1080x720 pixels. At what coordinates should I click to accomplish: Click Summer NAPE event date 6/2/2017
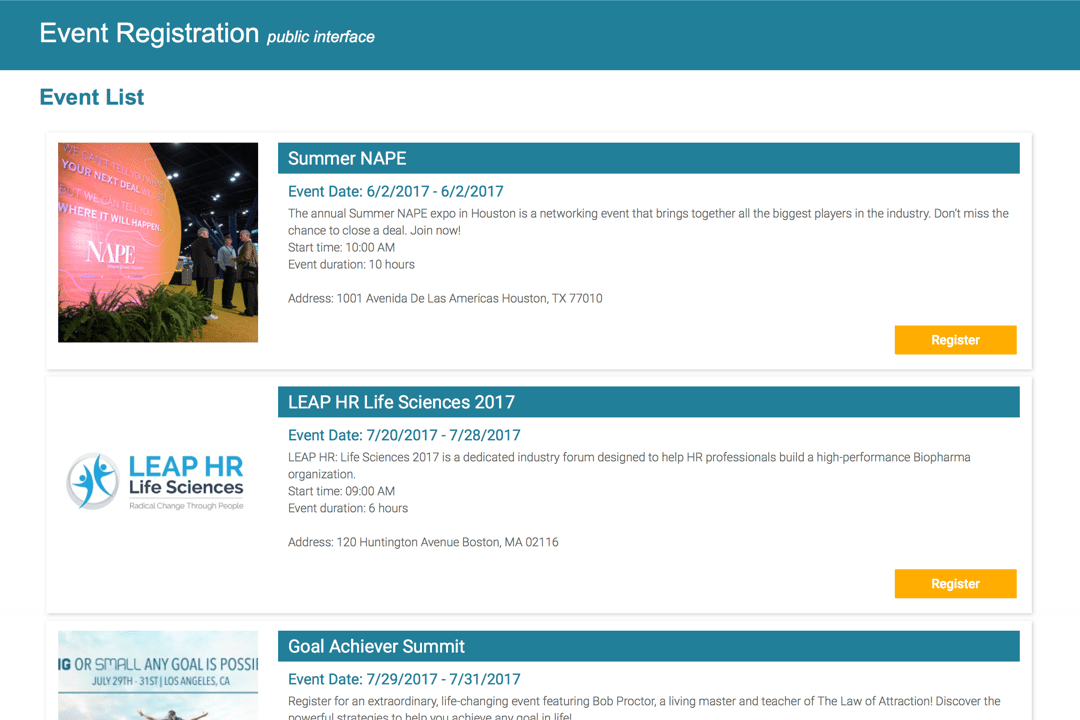pos(395,191)
